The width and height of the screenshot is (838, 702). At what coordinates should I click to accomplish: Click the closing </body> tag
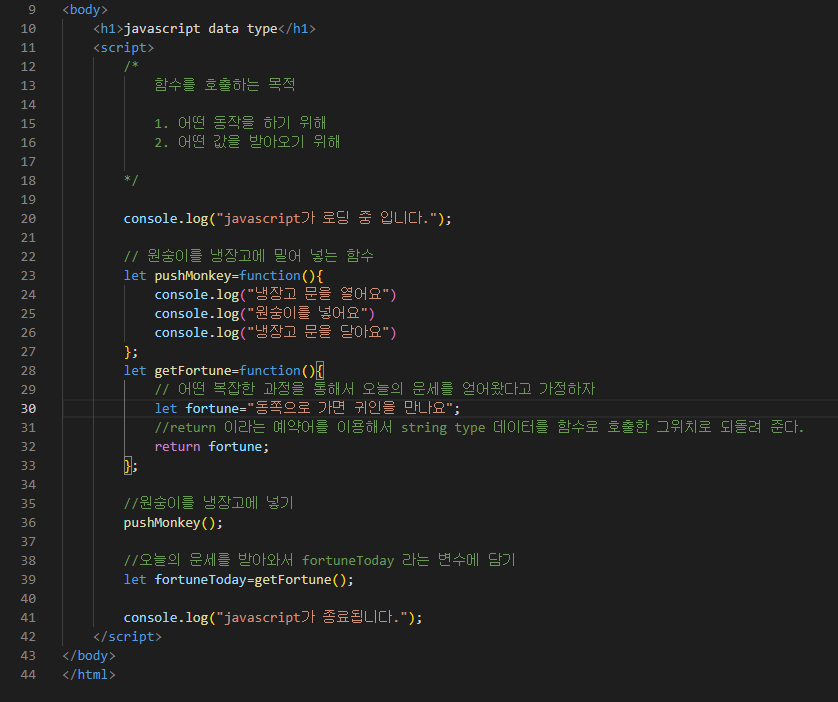(x=89, y=656)
